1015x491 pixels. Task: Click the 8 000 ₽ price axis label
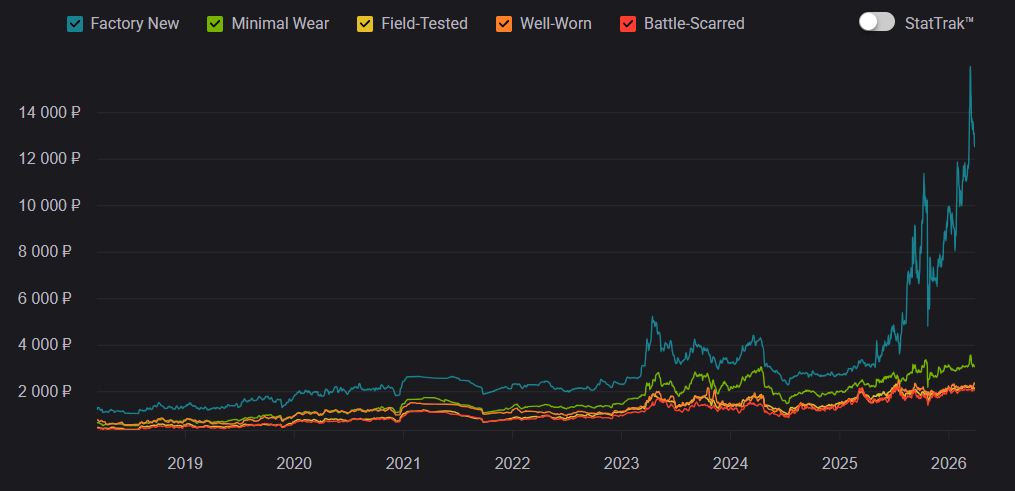50,252
